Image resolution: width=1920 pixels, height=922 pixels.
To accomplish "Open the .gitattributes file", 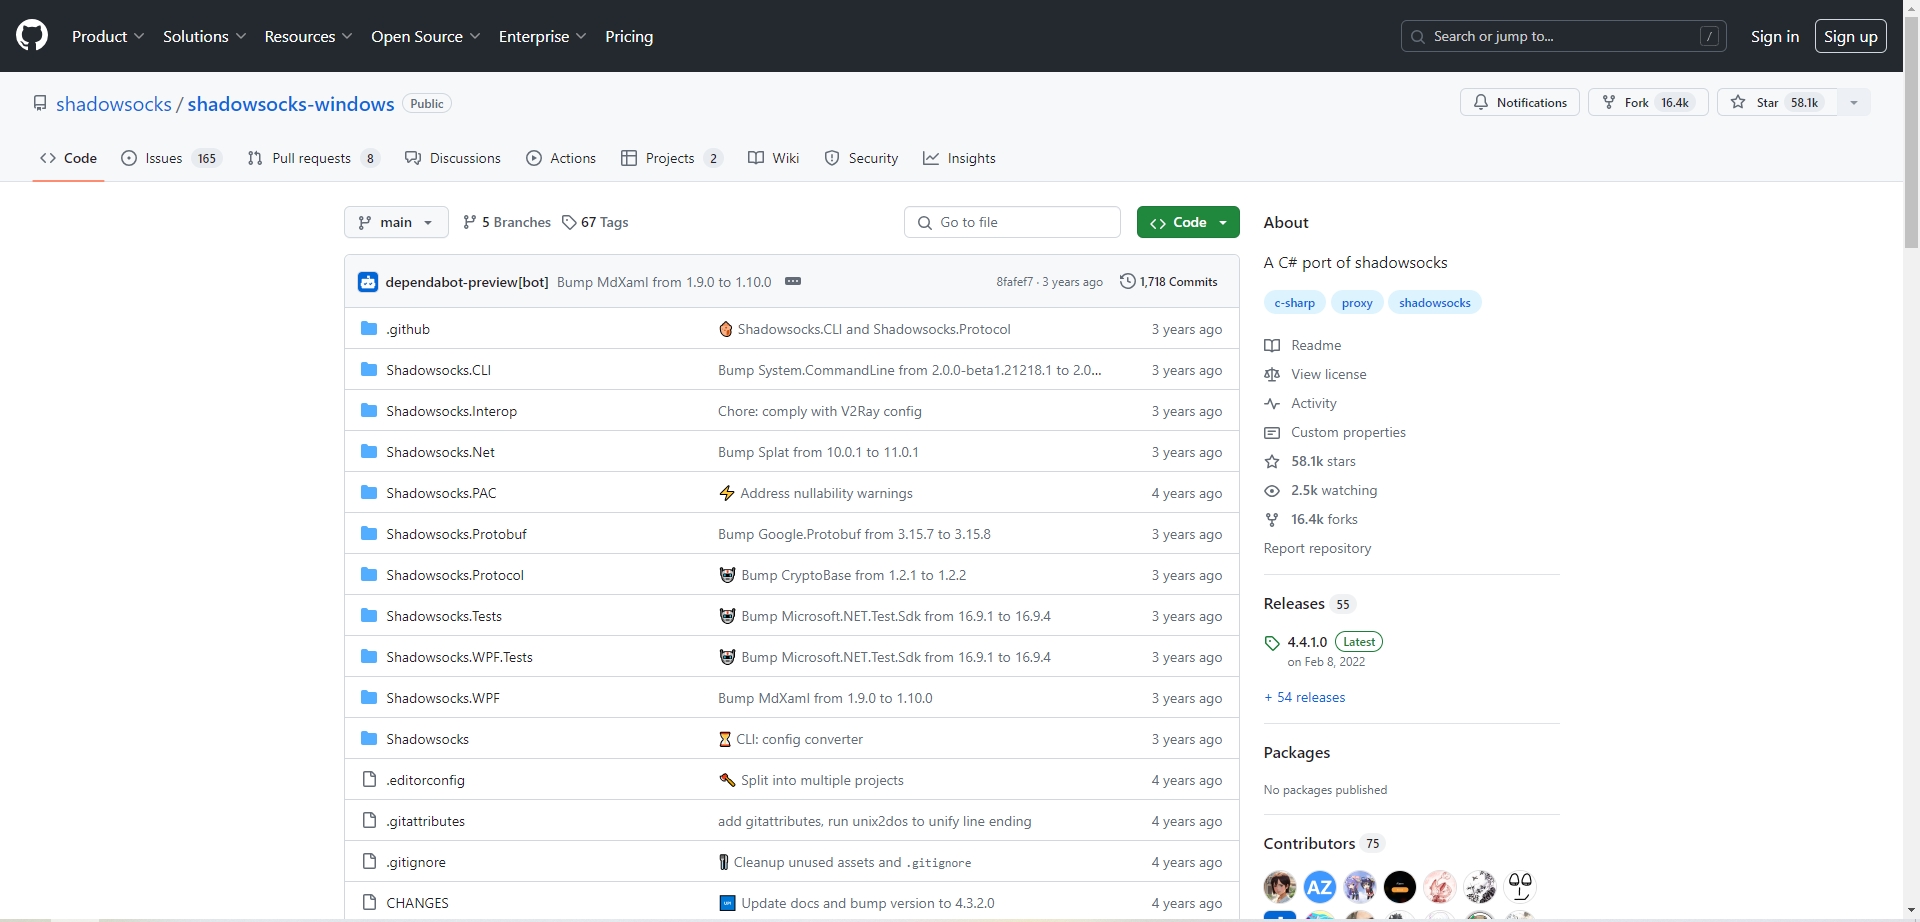I will (x=425, y=821).
